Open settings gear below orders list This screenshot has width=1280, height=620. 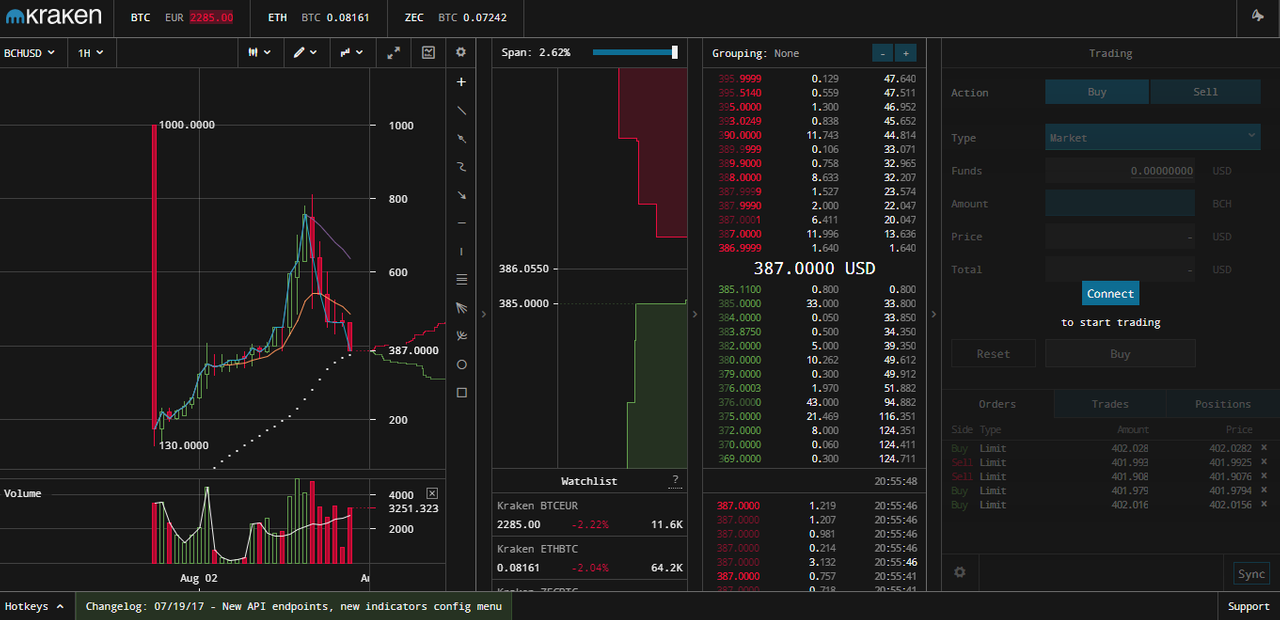pyautogui.click(x=960, y=572)
